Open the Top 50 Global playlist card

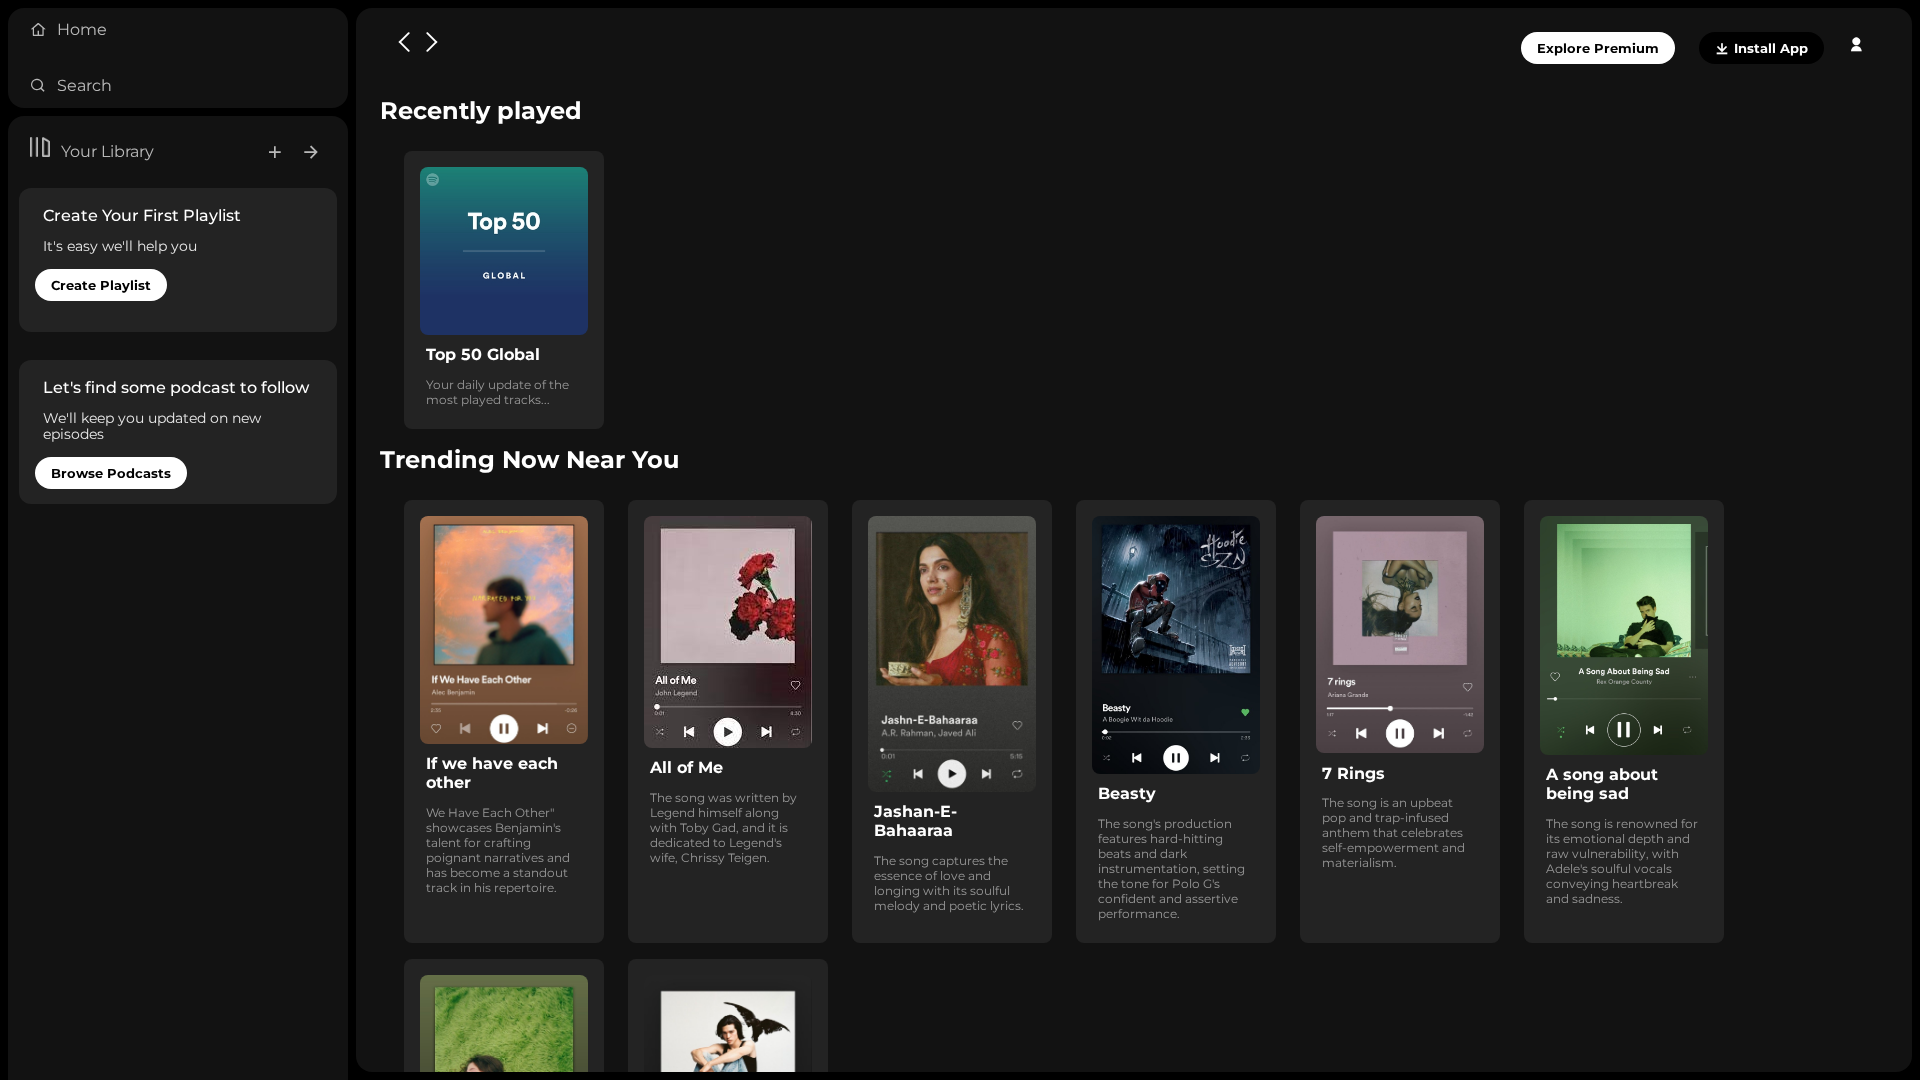(x=504, y=290)
